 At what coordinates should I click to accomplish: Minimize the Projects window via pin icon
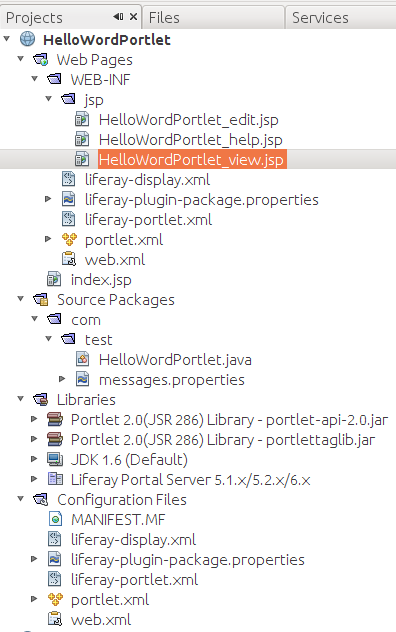click(118, 17)
